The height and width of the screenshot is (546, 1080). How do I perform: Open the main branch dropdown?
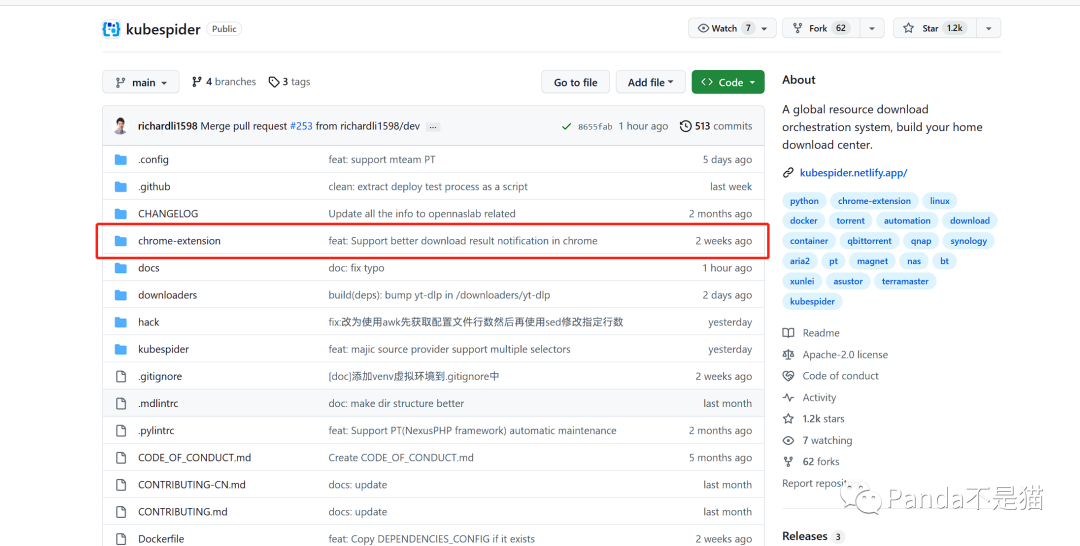[x=141, y=82]
